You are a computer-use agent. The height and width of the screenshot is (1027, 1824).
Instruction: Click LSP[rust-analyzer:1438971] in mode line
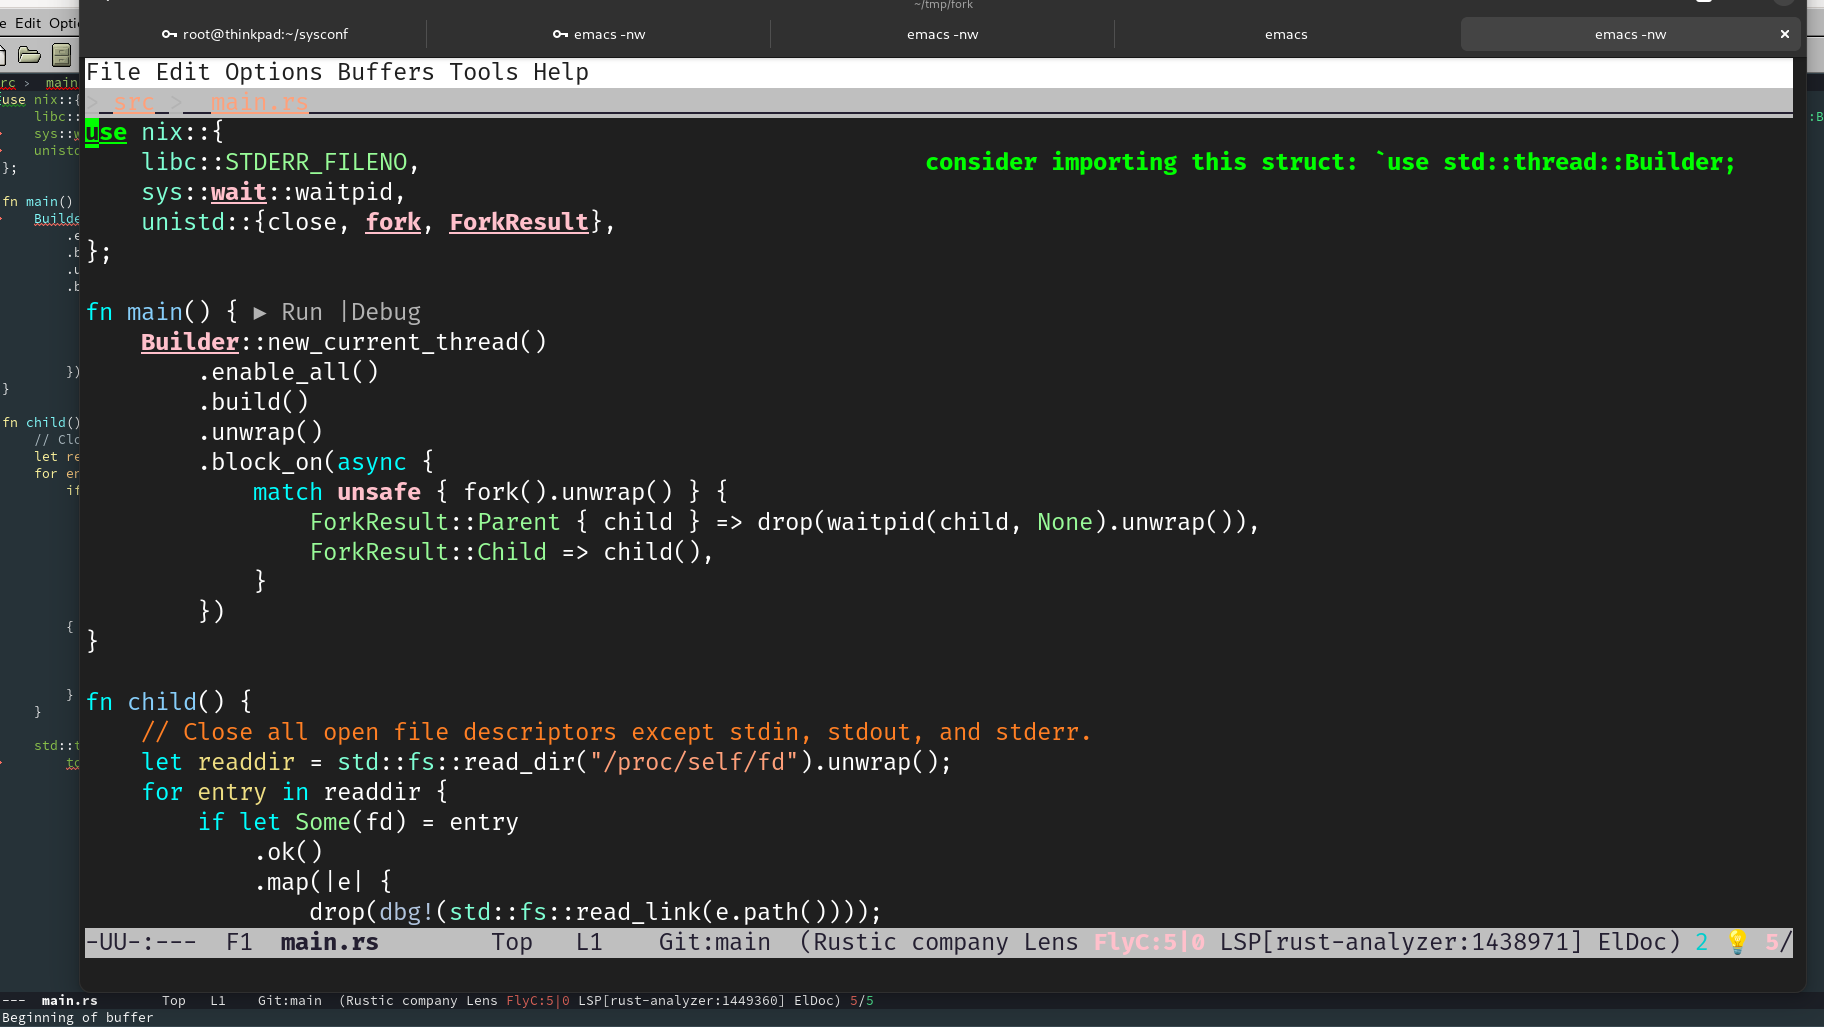coord(1401,942)
